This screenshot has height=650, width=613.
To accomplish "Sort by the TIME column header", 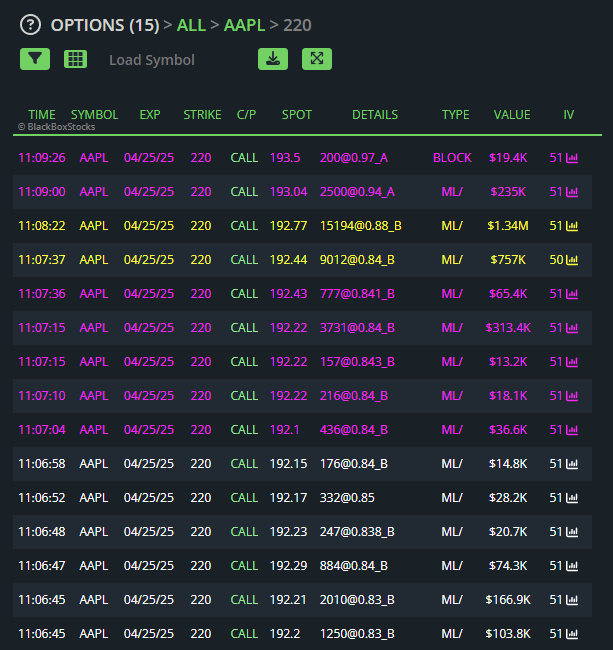I will point(42,115).
